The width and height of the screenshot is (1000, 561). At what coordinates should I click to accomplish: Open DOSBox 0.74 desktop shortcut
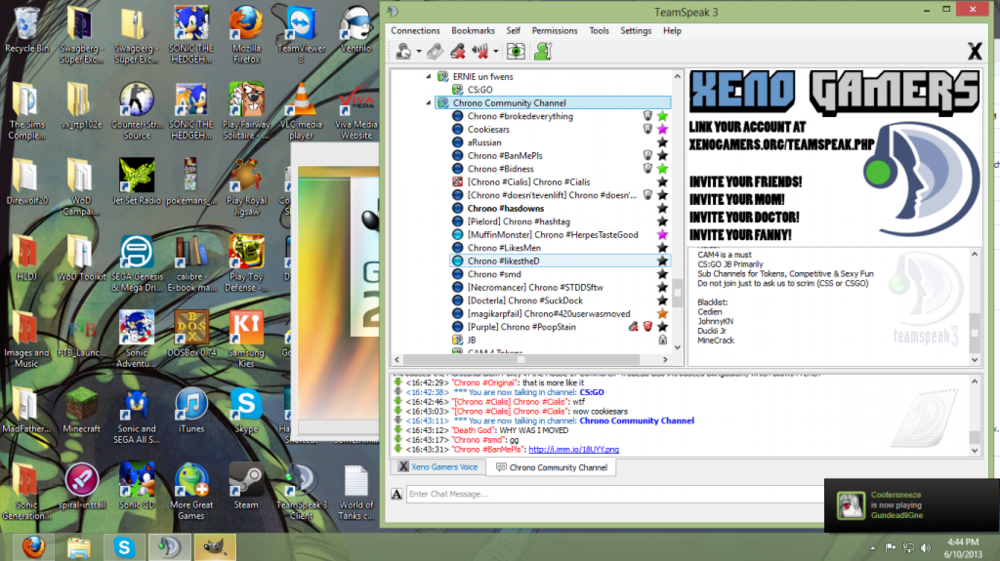[191, 335]
